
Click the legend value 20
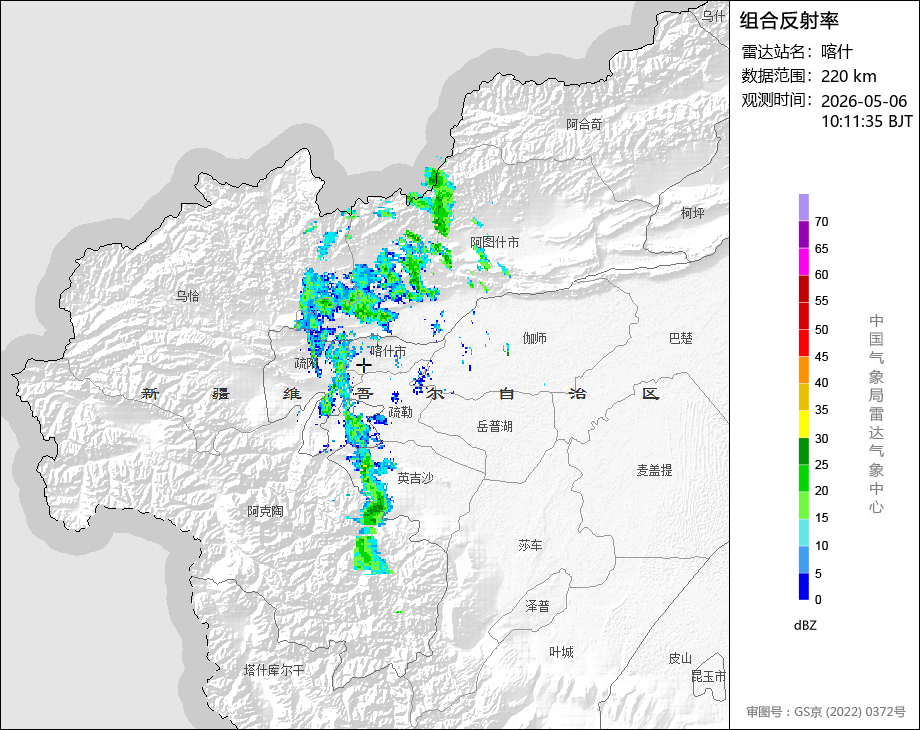point(821,491)
